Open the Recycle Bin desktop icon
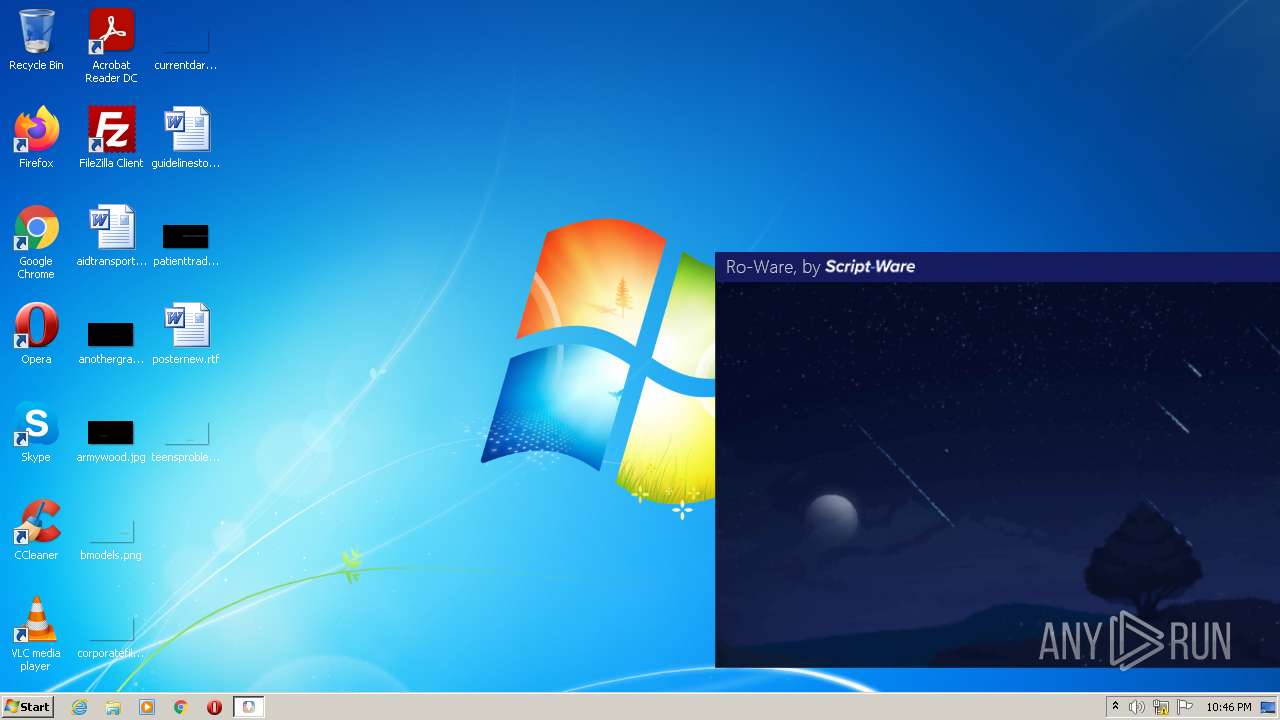Image resolution: width=1280 pixels, height=720 pixels. [36, 40]
